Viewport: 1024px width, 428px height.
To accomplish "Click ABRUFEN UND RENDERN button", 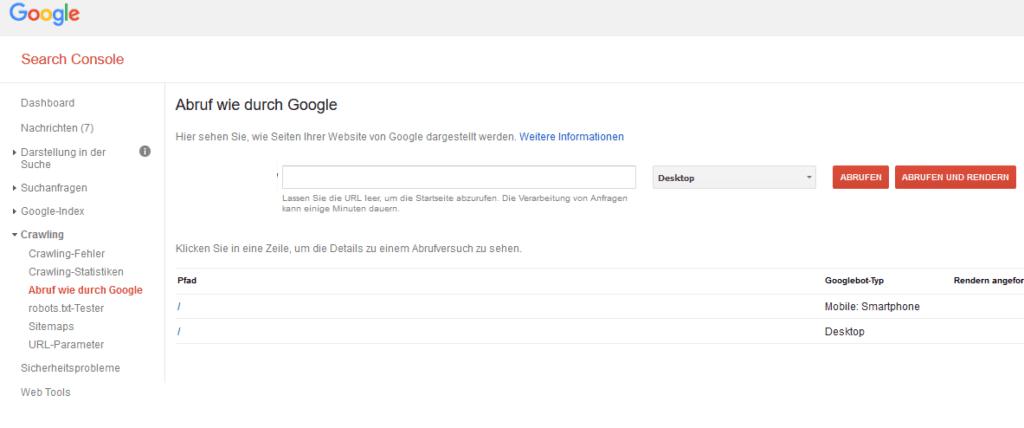I will pyautogui.click(x=955, y=177).
